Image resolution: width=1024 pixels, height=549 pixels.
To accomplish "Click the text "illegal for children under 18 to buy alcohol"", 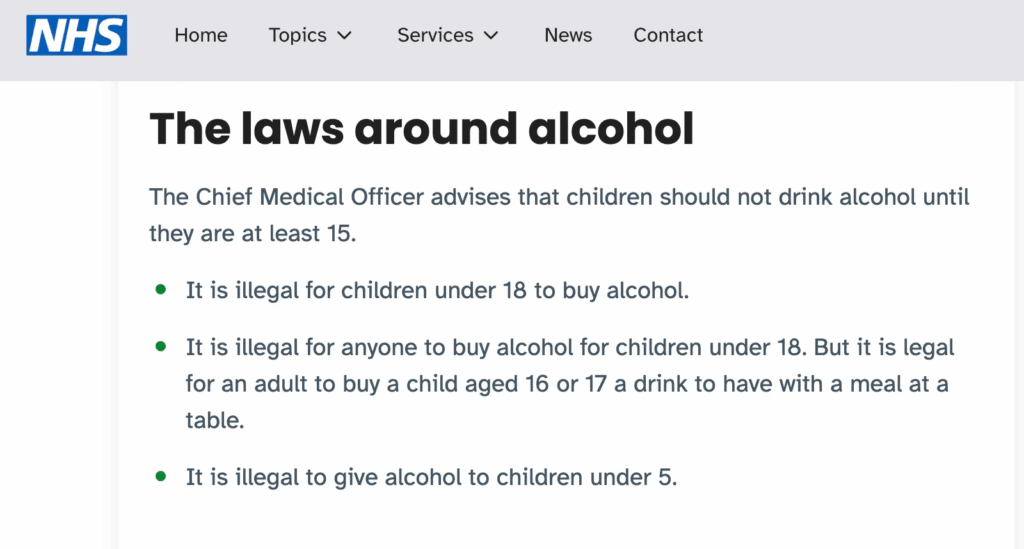I will [437, 292].
